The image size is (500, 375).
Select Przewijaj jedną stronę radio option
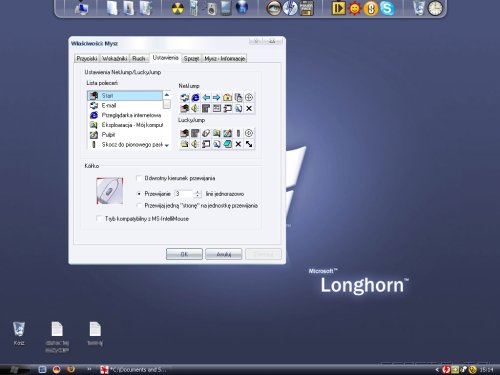[139, 206]
